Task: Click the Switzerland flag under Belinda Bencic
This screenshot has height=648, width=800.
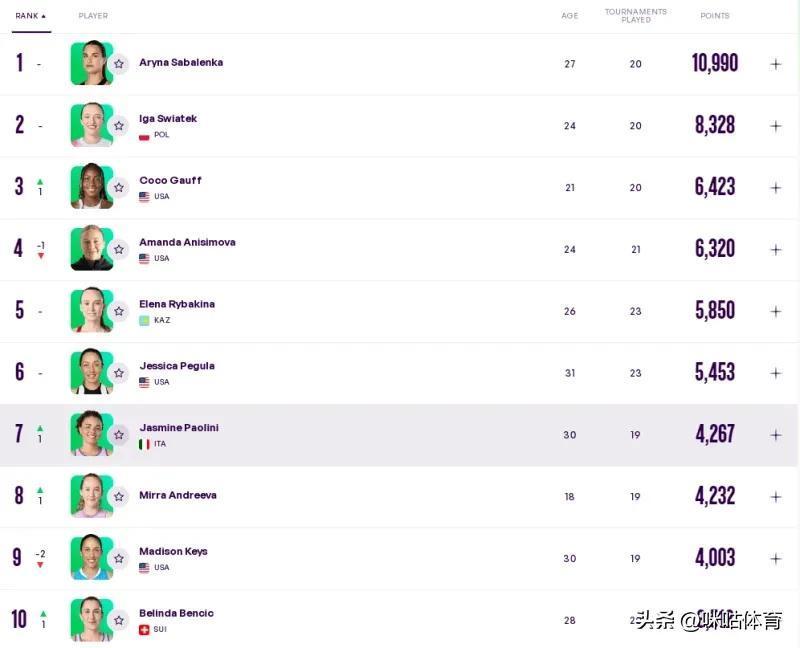Action: pos(144,629)
